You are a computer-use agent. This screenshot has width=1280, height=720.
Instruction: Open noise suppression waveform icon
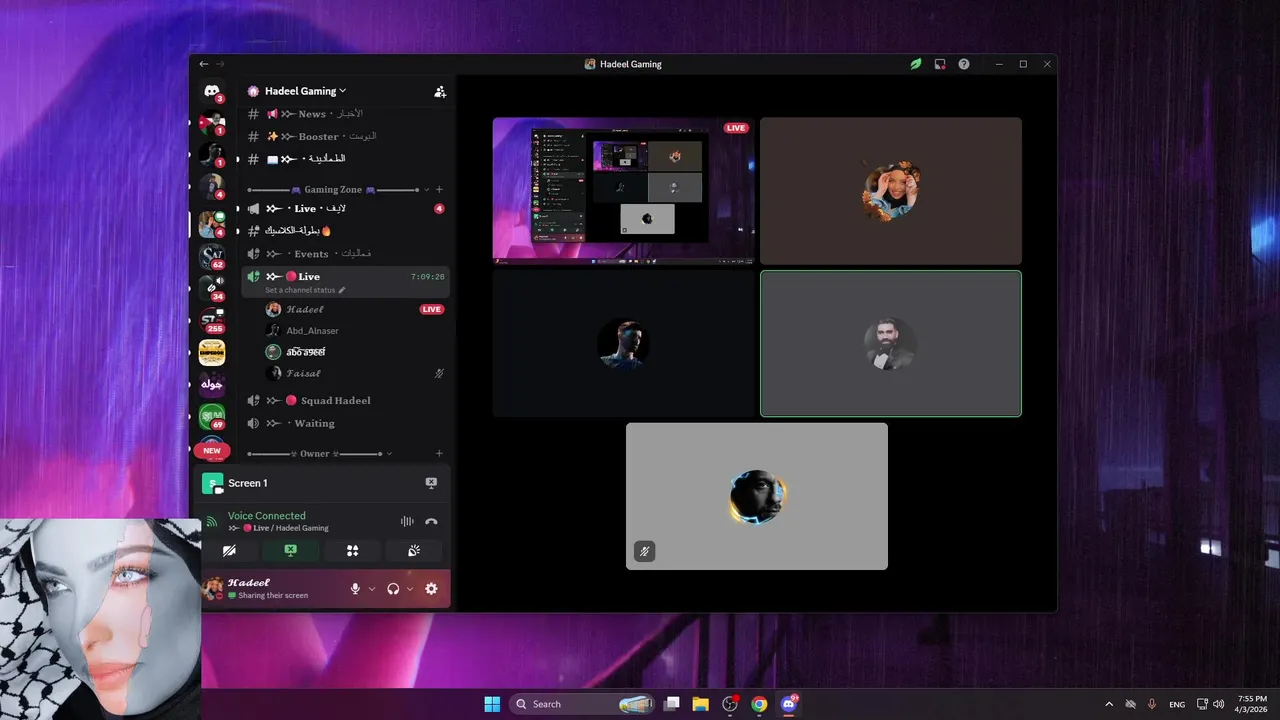pos(407,521)
